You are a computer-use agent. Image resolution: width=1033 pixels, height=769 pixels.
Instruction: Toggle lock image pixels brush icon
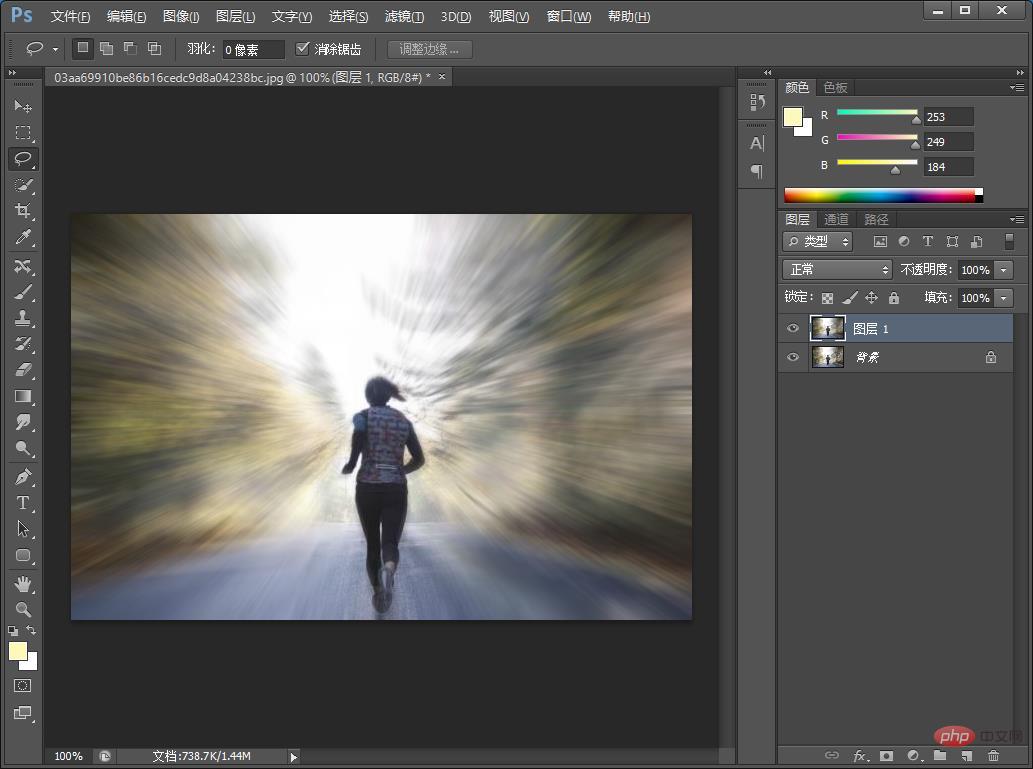850,298
